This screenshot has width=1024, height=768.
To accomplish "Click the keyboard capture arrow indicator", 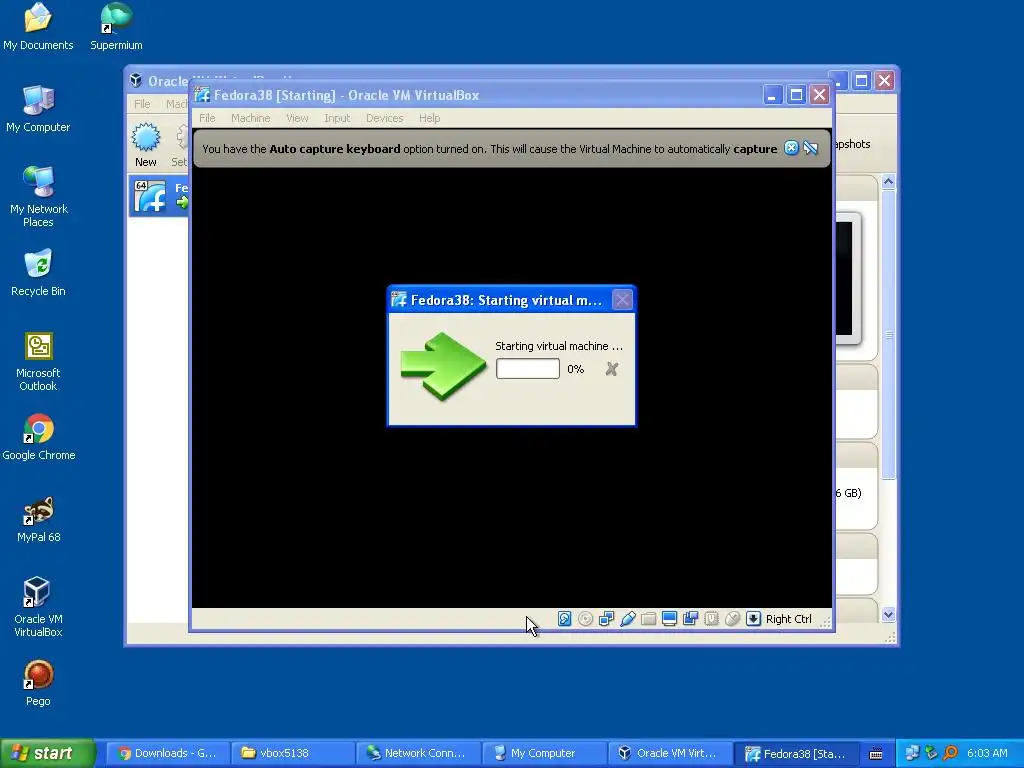I will pos(753,618).
